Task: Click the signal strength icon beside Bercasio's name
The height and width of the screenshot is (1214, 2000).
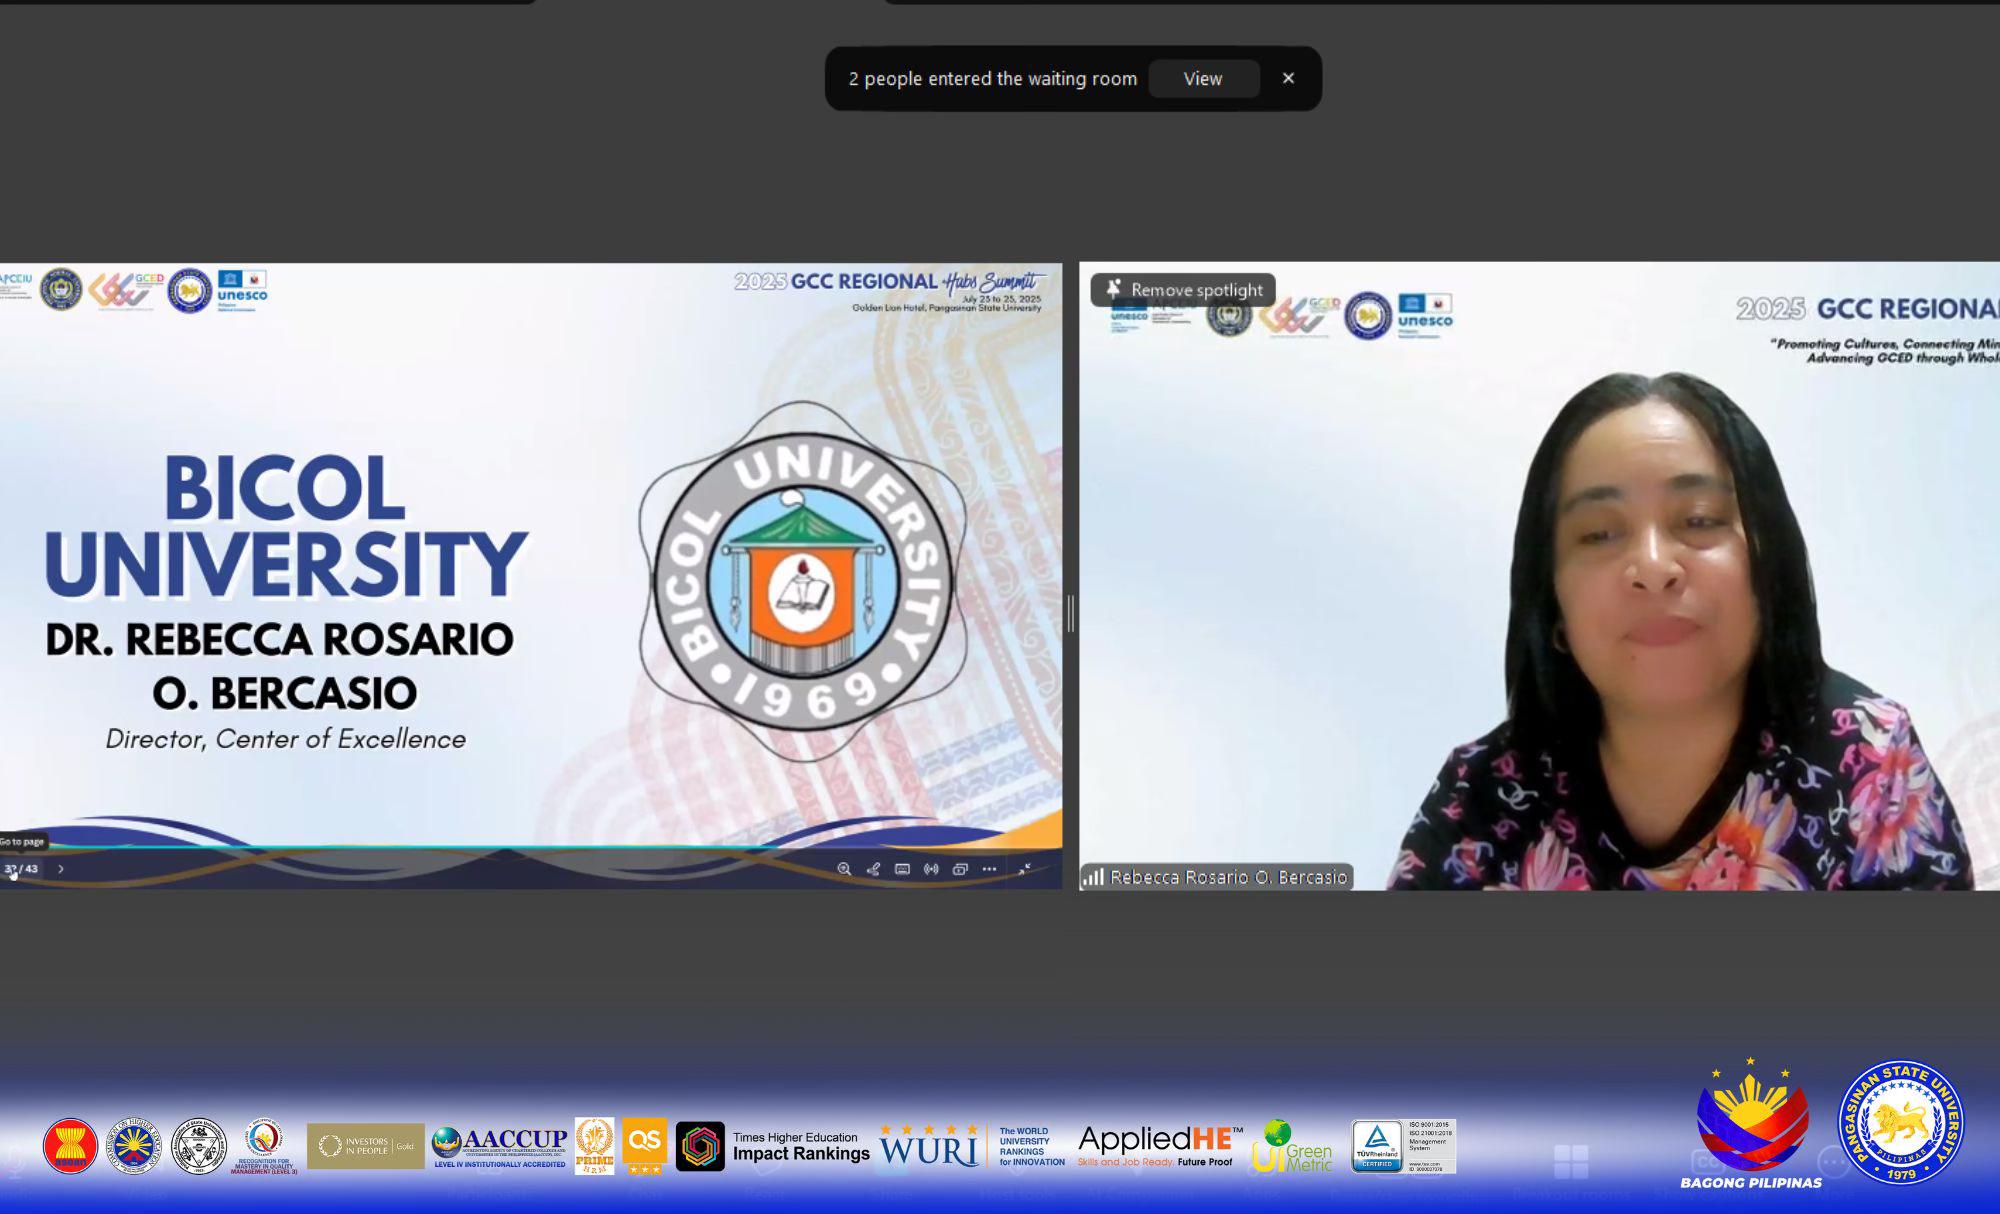Action: pyautogui.click(x=1094, y=877)
